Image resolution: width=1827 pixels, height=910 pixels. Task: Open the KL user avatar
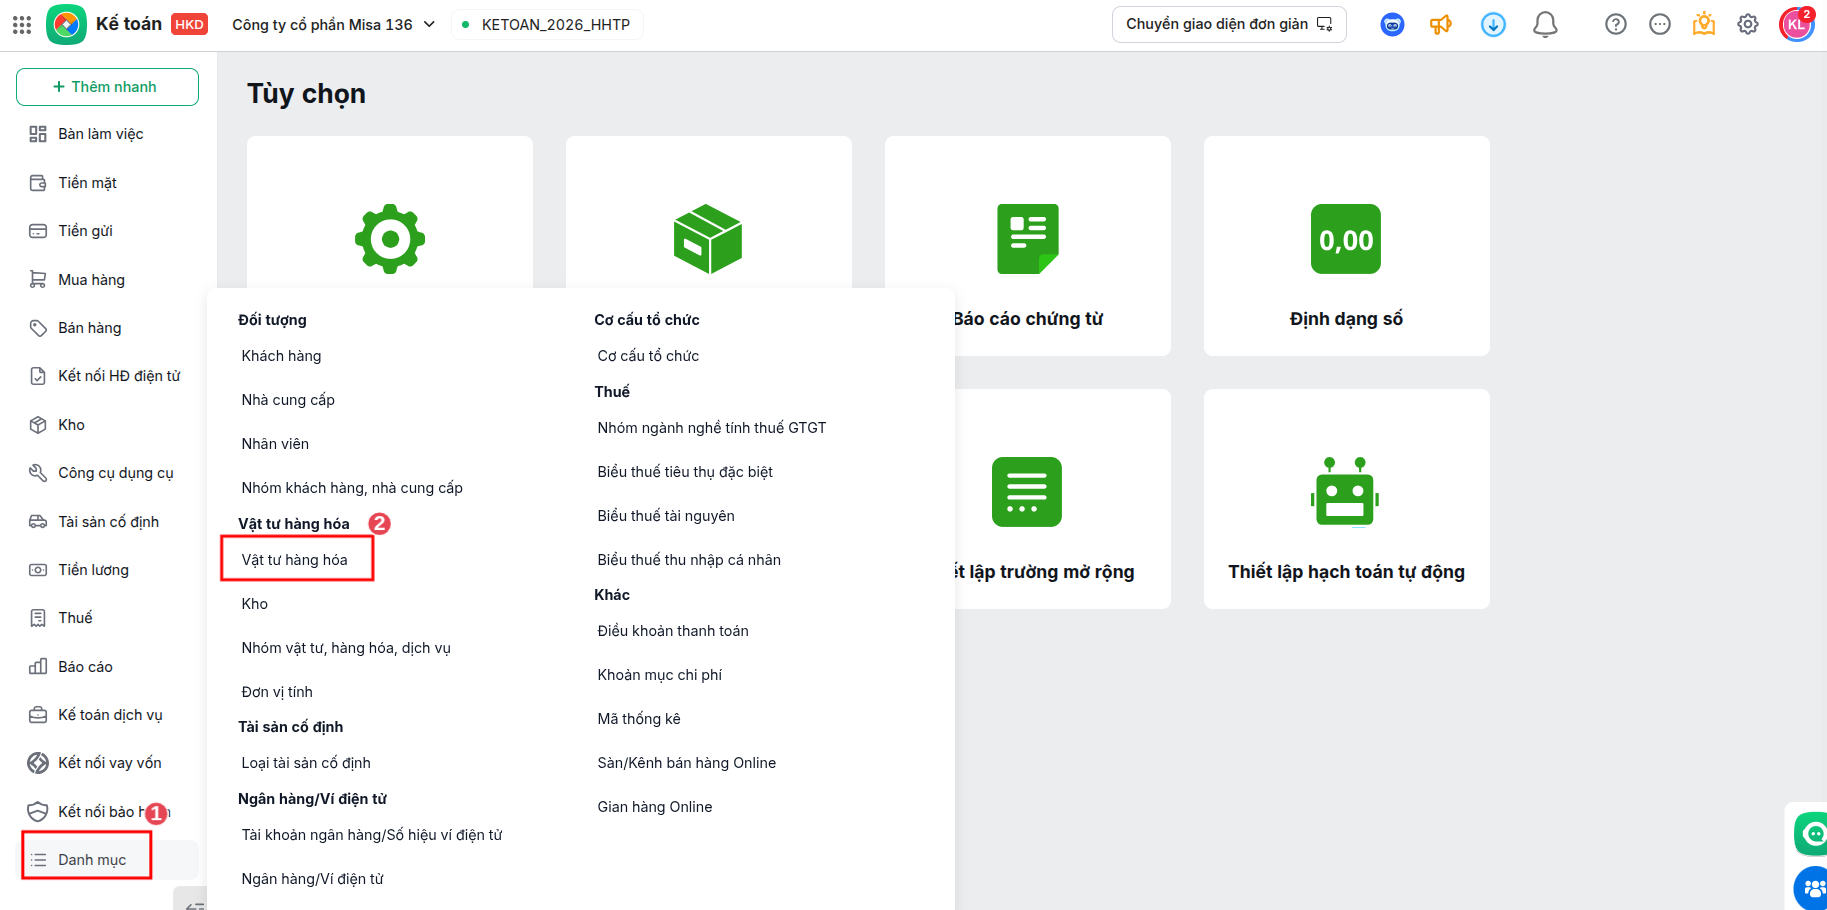coord(1797,24)
